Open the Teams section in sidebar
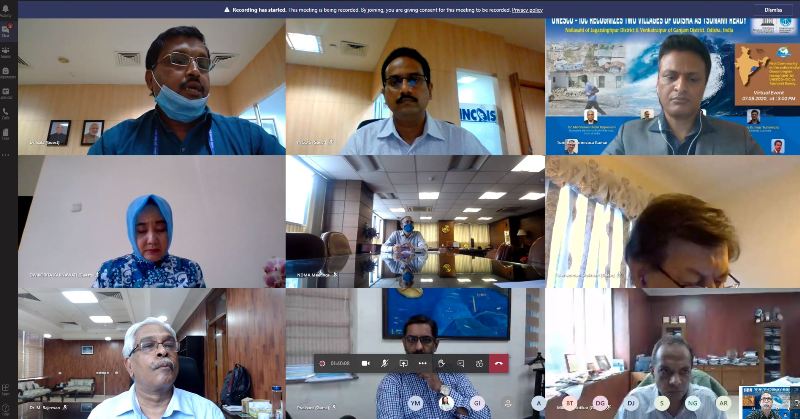The image size is (800, 419). coord(6,52)
